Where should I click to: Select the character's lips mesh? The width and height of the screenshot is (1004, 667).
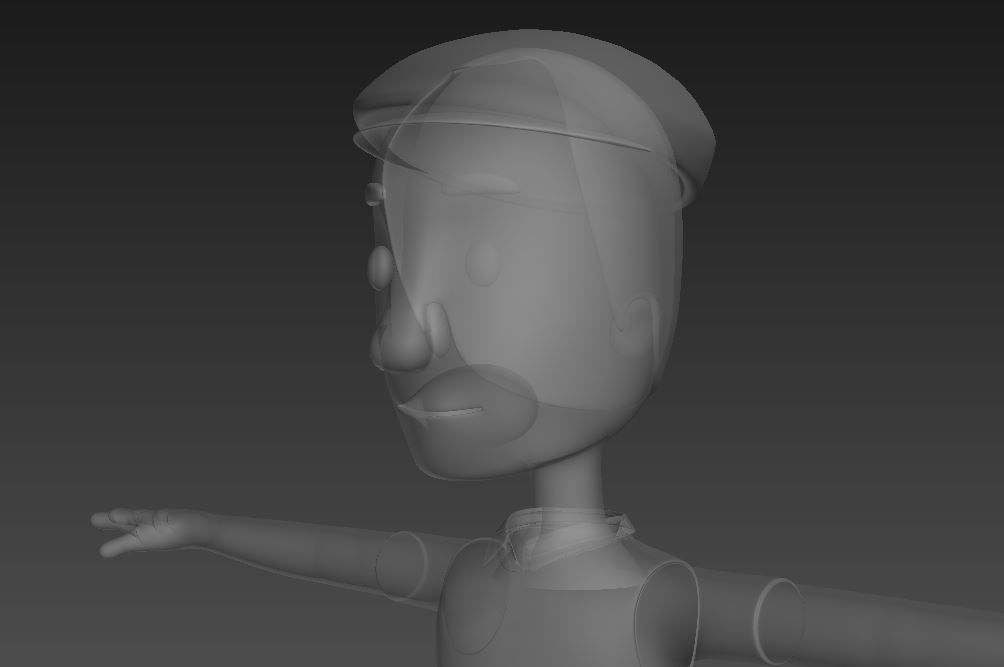click(441, 410)
